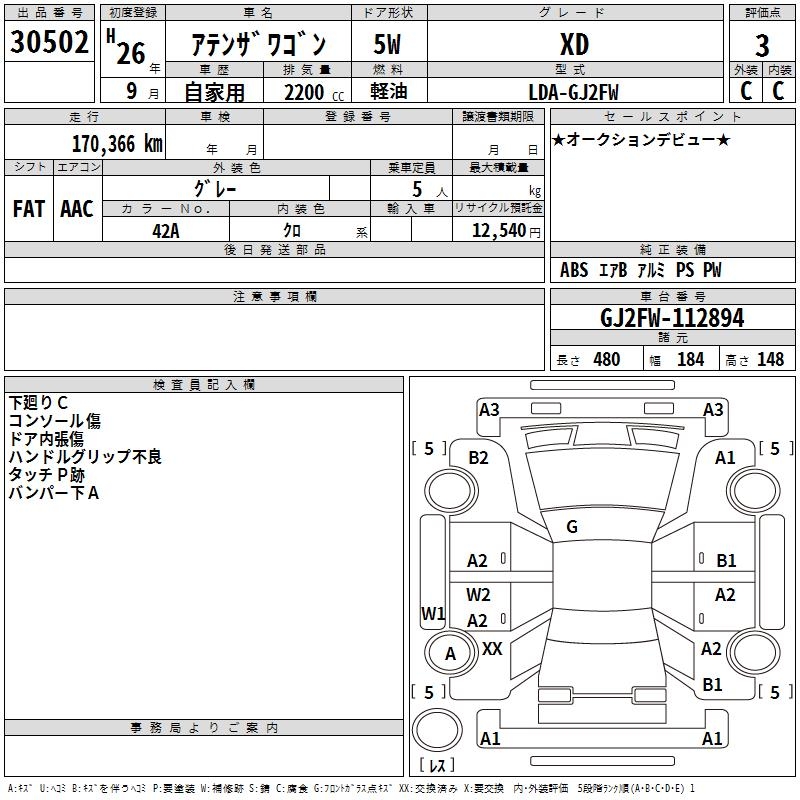Viewport: 800px width, 800px height.
Task: Click the AAC air conditioner cell
Action: (x=77, y=208)
